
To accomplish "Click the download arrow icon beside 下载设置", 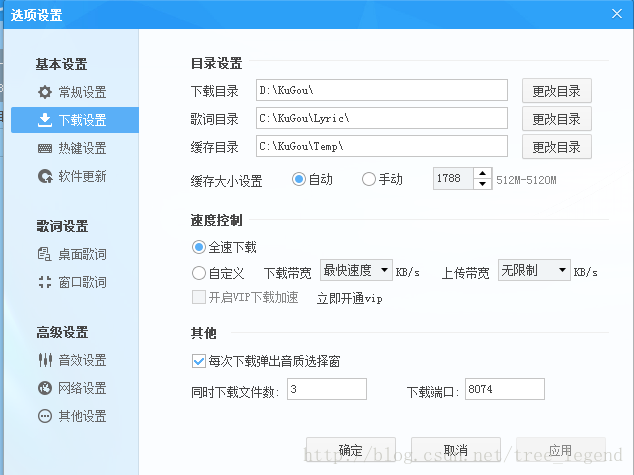I will tap(45, 120).
